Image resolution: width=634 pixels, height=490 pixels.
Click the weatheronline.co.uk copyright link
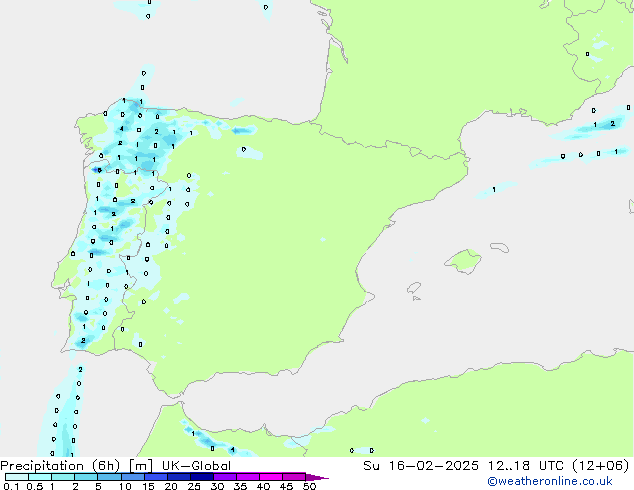click(x=550, y=481)
